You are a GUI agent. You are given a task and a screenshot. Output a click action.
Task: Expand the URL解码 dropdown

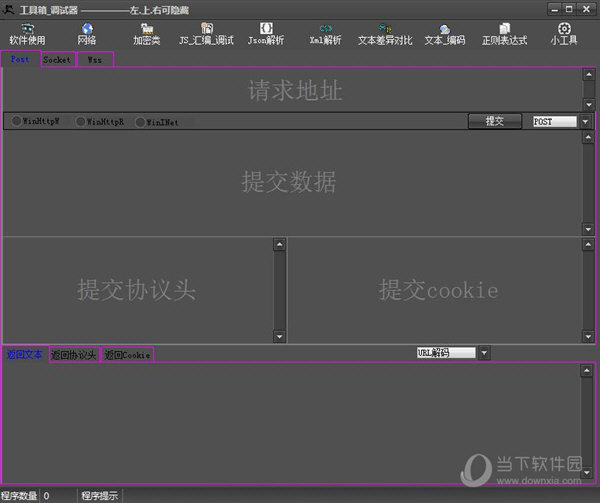[x=484, y=352]
